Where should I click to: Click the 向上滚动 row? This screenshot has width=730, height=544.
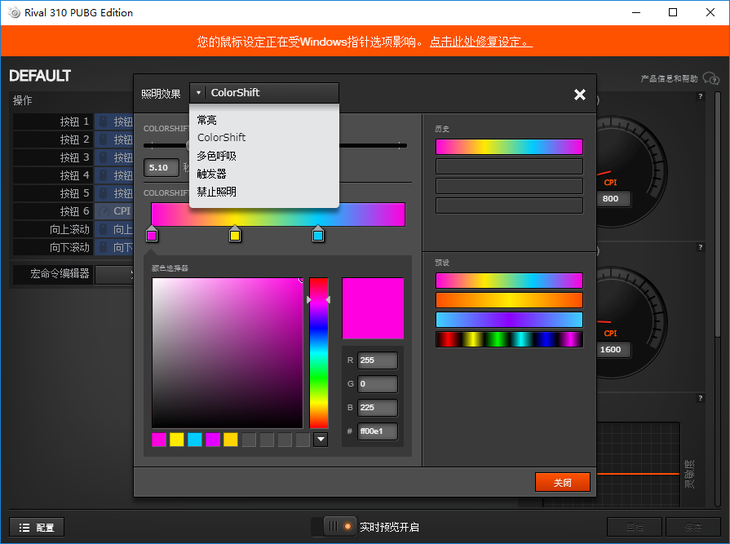[x=73, y=229]
